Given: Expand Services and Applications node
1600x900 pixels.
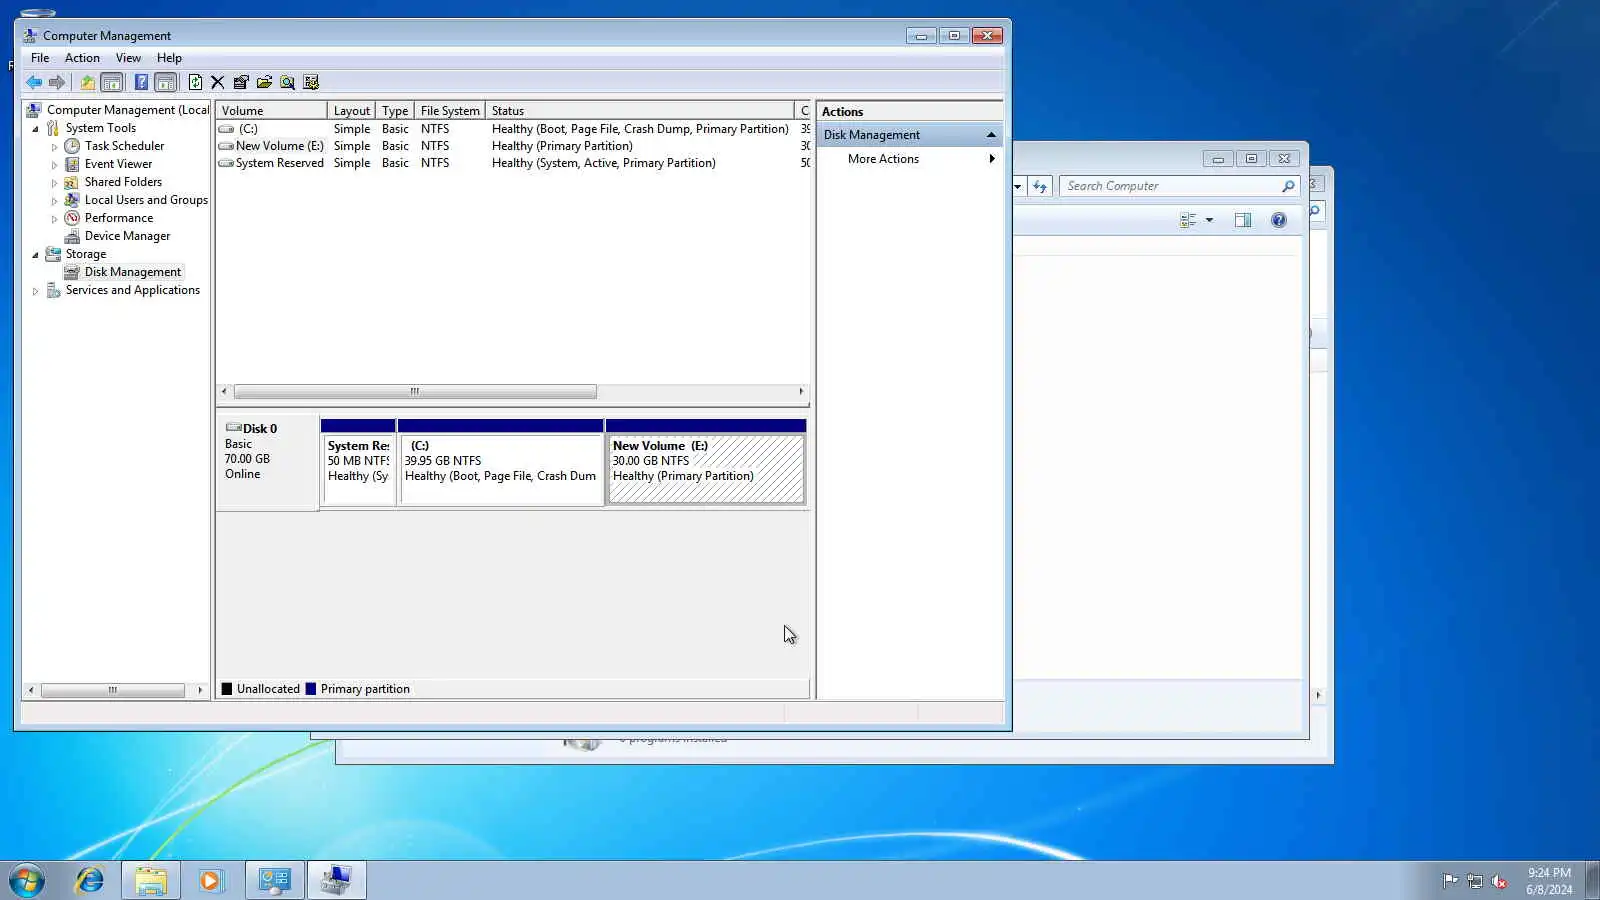Looking at the screenshot, I should click(x=36, y=291).
